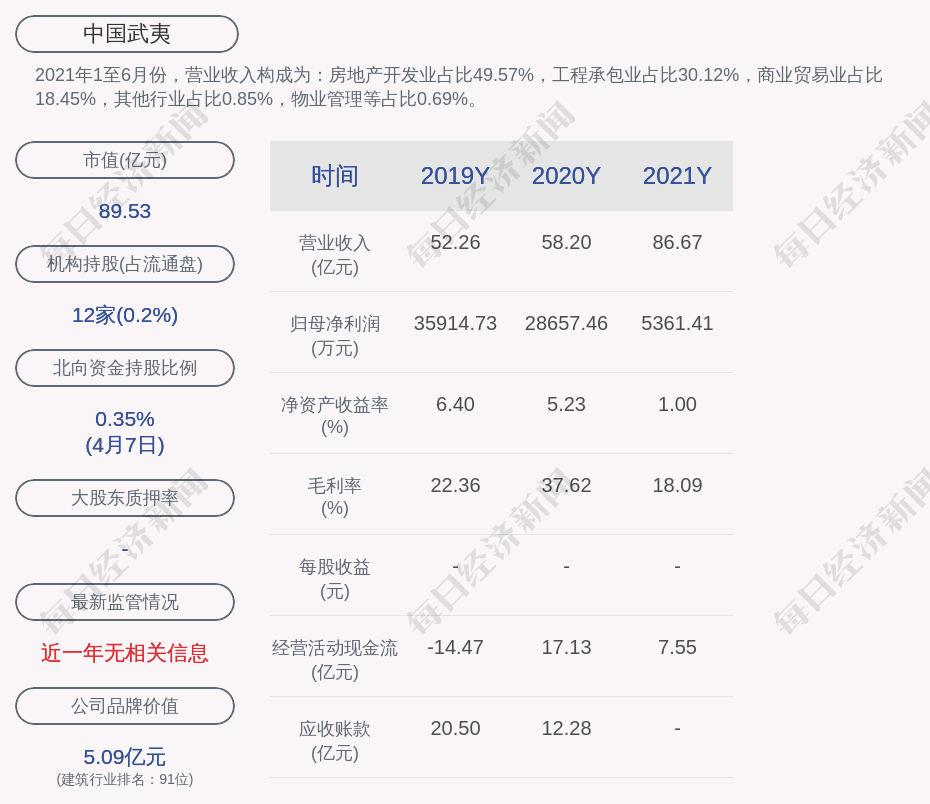Click the 归母净利润 (万元) row label
Image resolution: width=930 pixels, height=804 pixels.
coord(335,336)
